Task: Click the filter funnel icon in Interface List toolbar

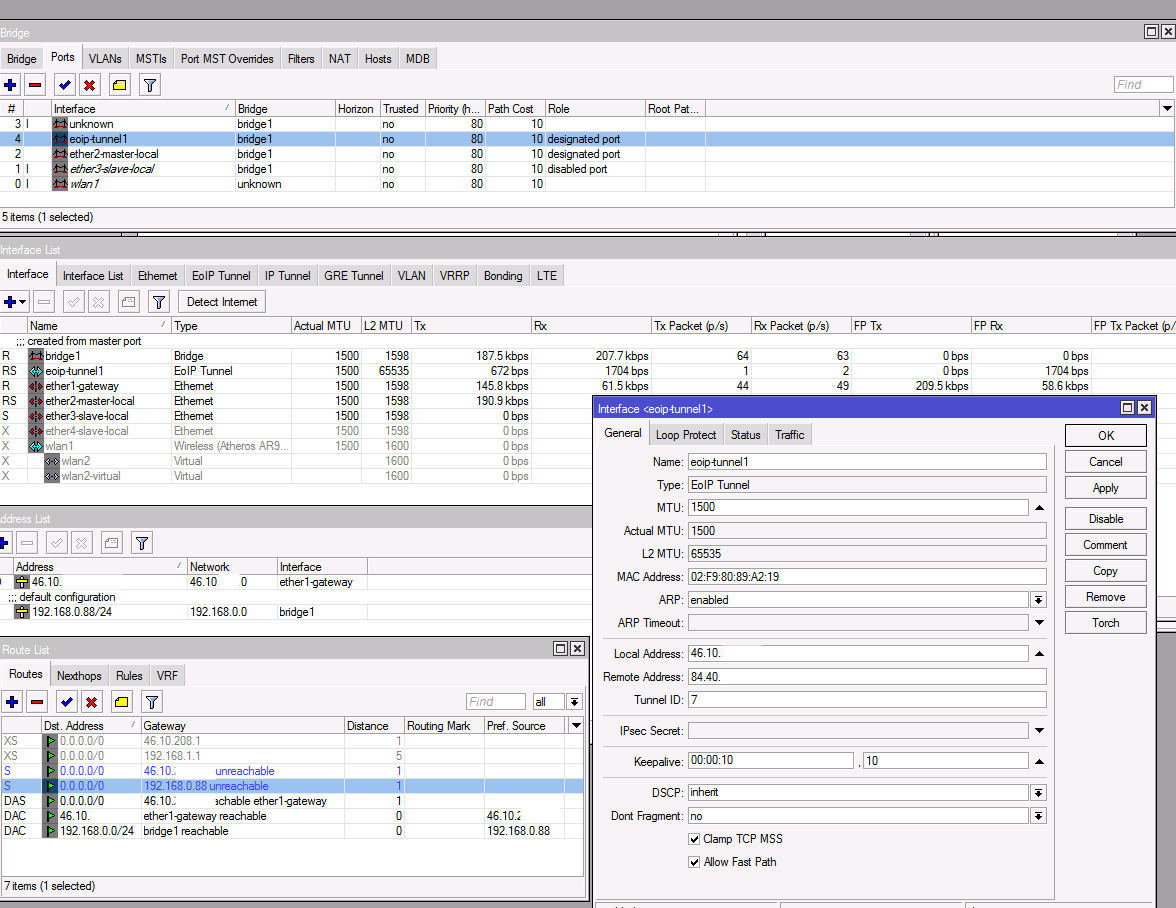Action: click(x=158, y=302)
